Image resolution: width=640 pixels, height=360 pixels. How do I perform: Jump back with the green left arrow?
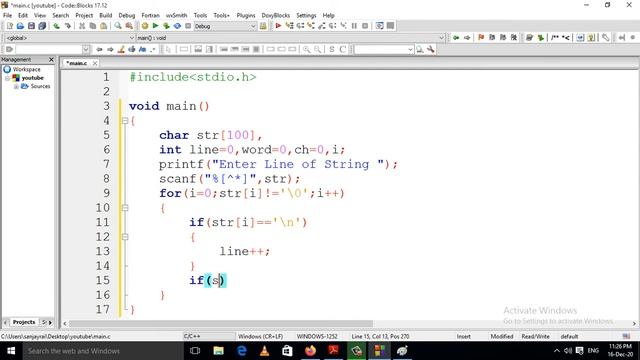[x=456, y=38]
